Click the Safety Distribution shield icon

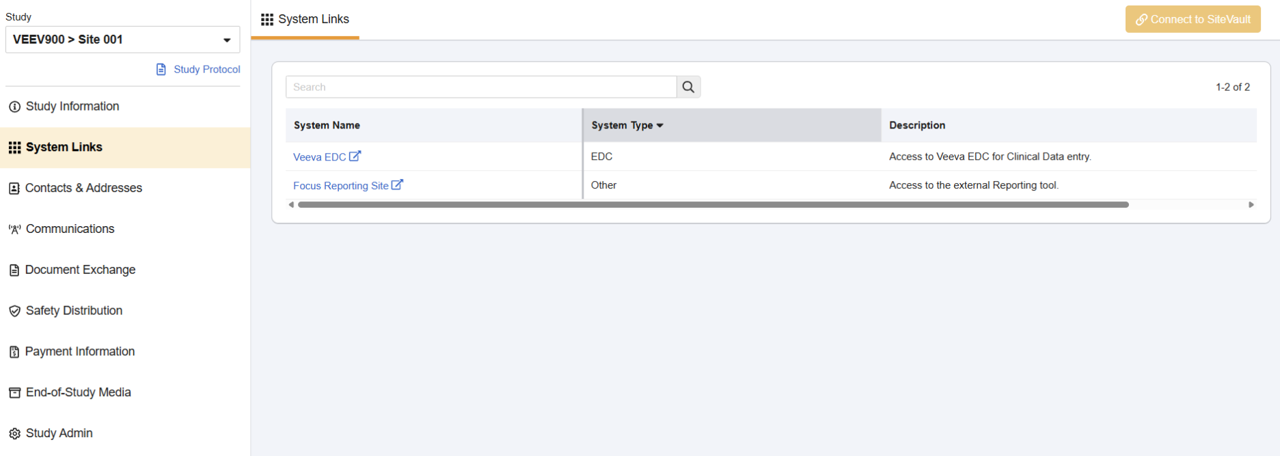14,311
